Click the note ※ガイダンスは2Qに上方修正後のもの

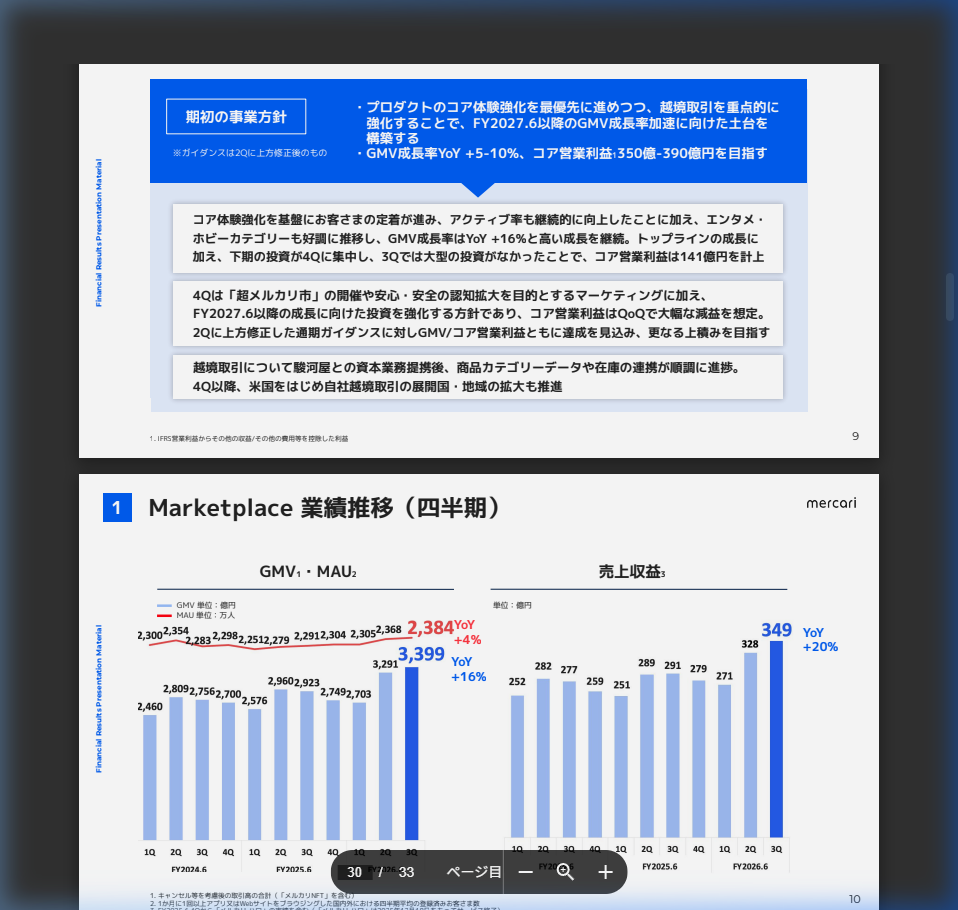pos(250,153)
